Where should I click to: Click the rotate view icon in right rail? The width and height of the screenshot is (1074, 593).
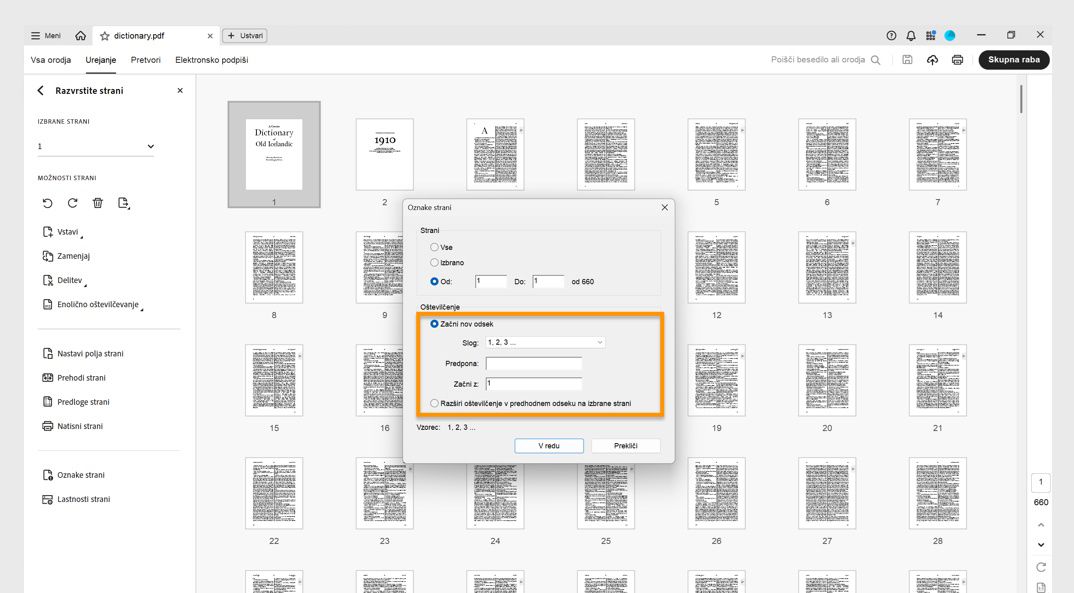pyautogui.click(x=1041, y=567)
